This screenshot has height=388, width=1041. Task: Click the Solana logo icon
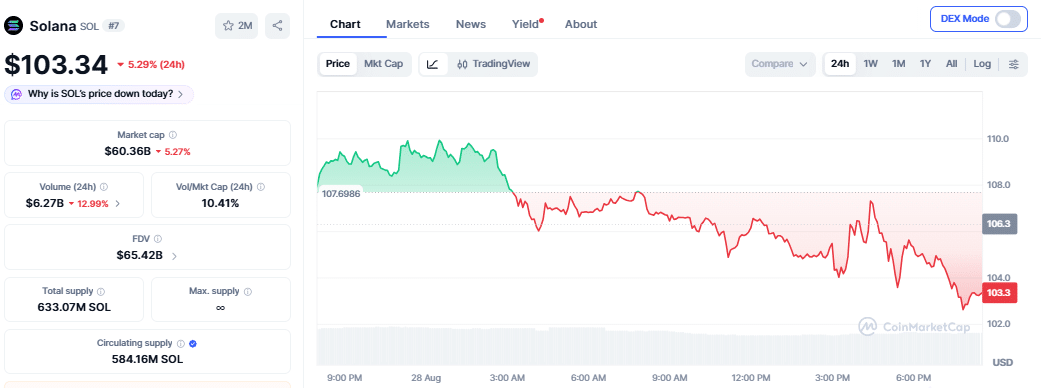tap(14, 26)
